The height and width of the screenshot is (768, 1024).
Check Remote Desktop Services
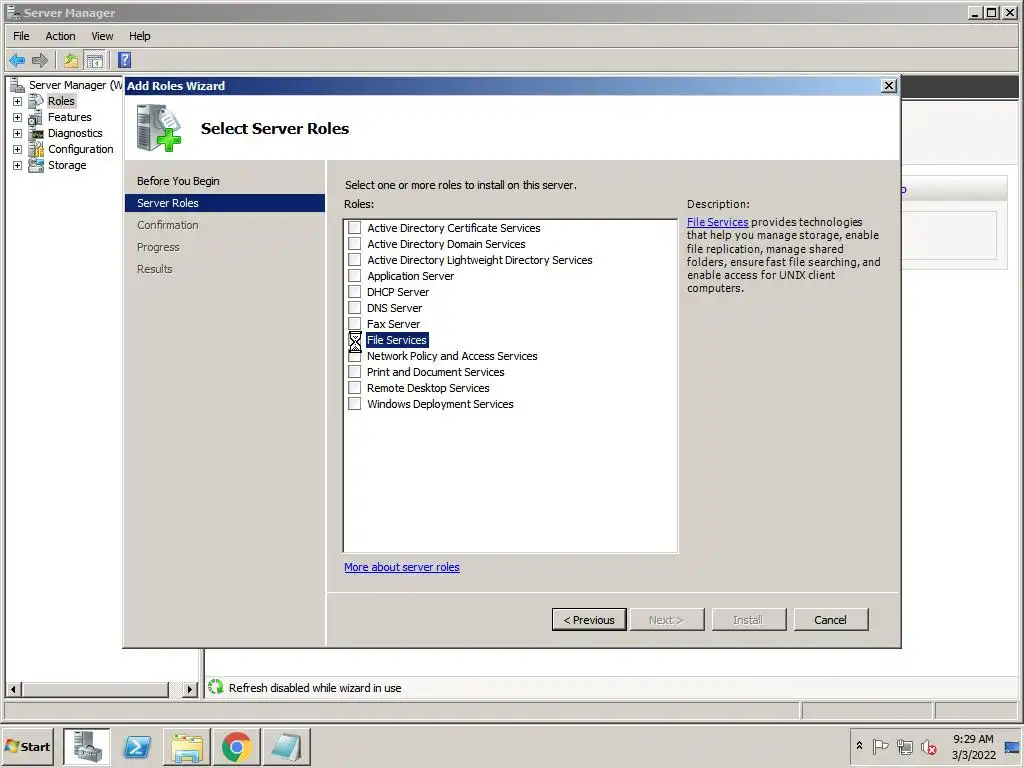355,387
